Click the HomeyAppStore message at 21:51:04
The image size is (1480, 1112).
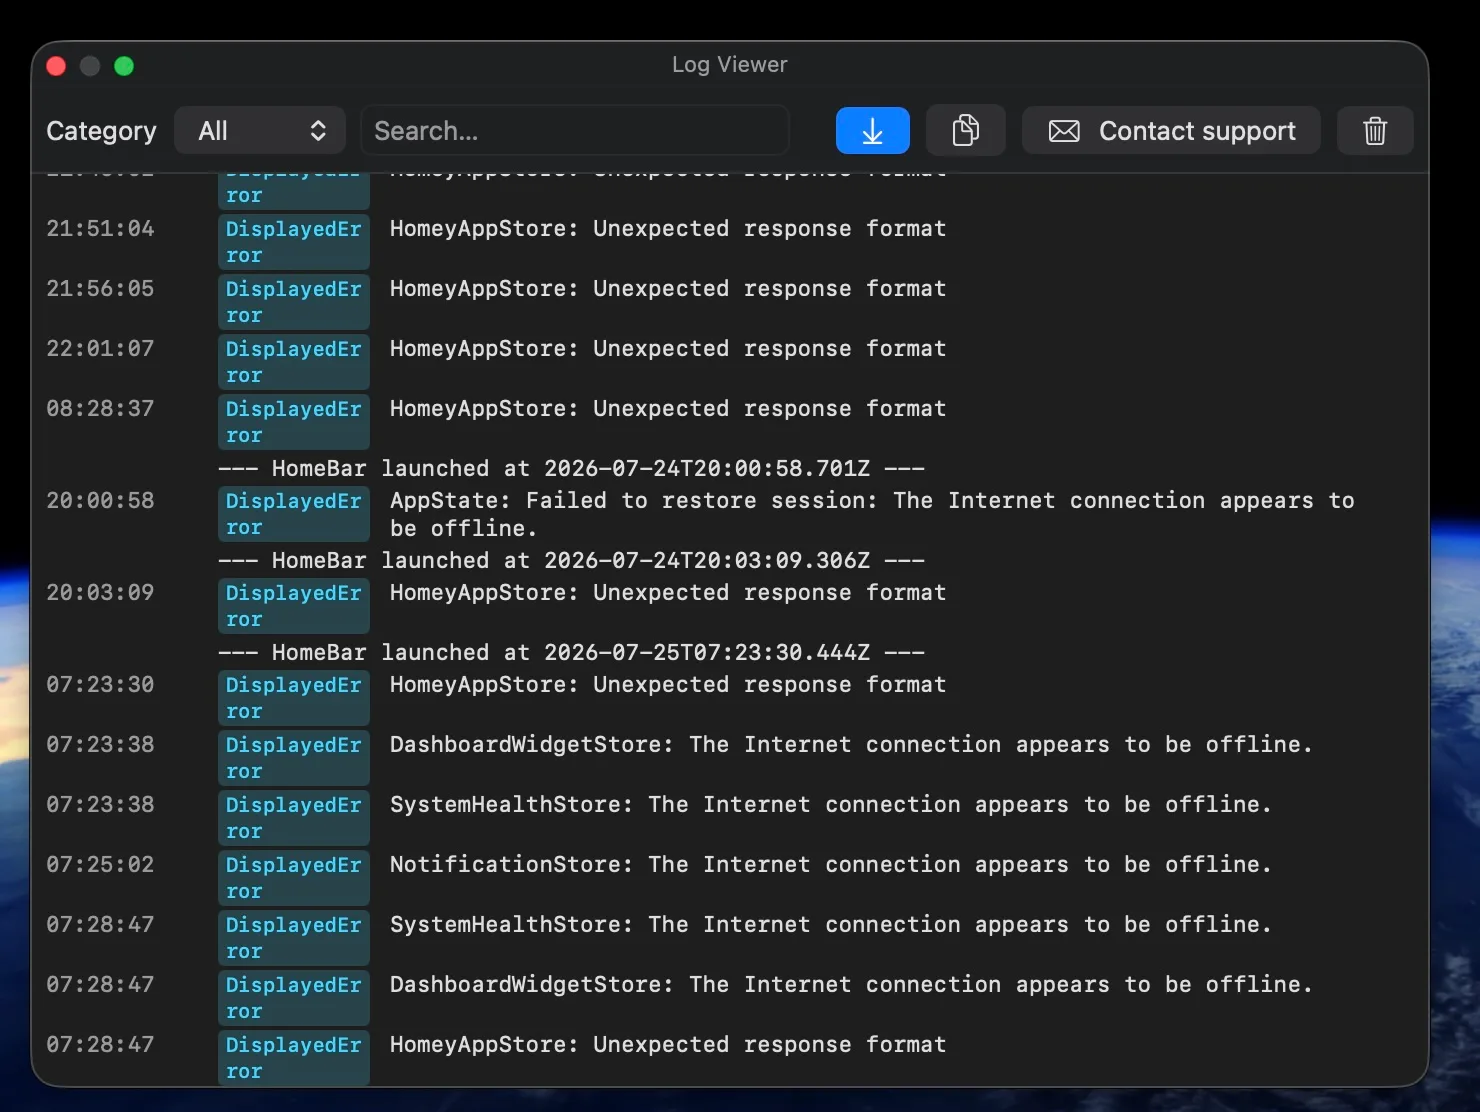(668, 229)
